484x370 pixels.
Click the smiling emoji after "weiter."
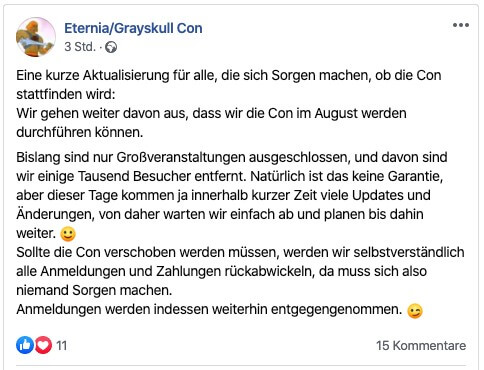point(68,234)
